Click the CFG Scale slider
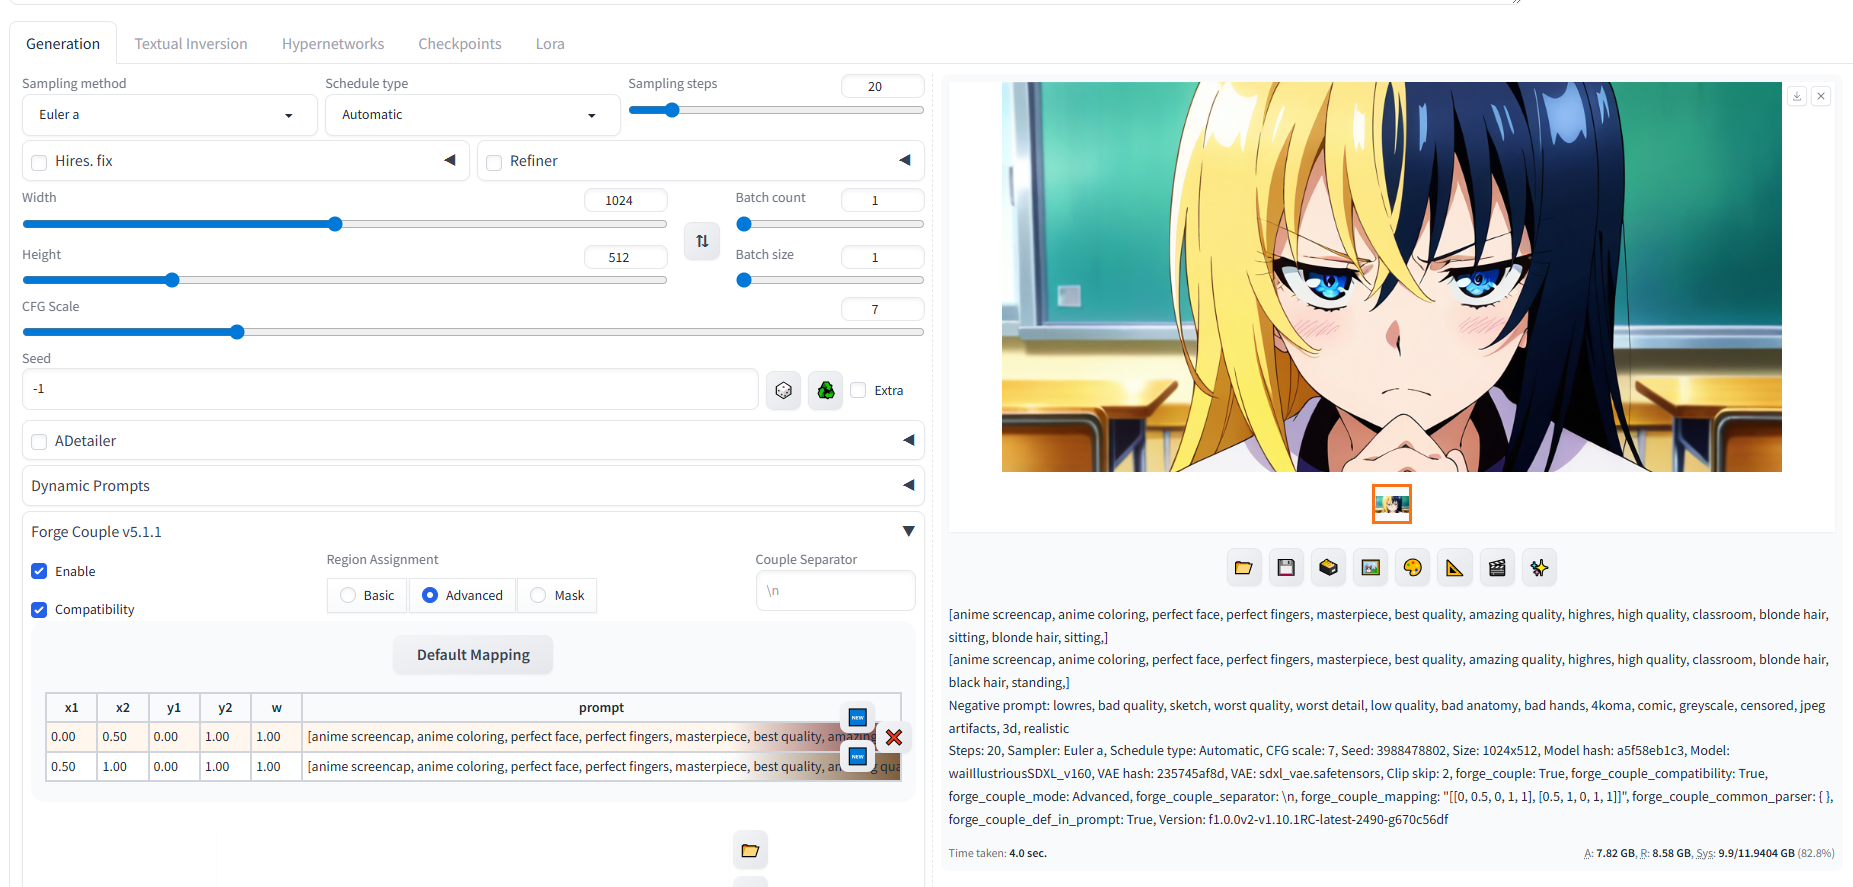The width and height of the screenshot is (1853, 887). 473,332
